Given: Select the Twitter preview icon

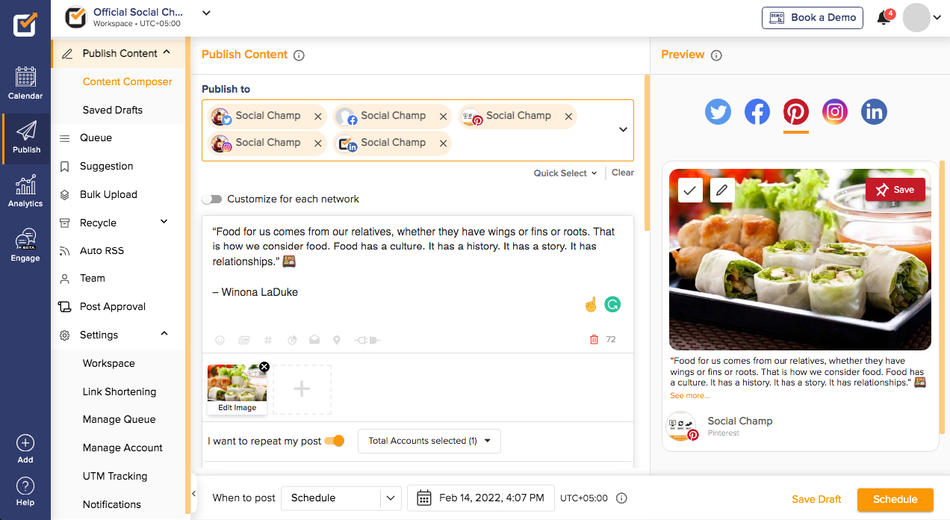Looking at the screenshot, I should (x=718, y=112).
